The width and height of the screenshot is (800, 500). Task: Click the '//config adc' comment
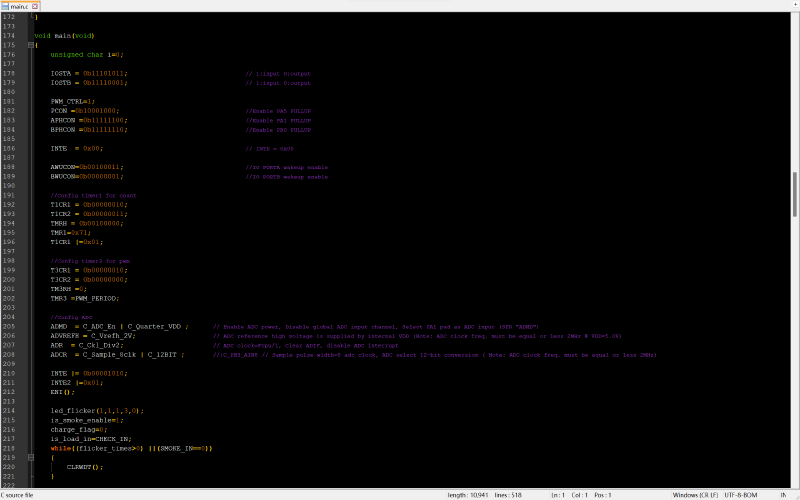pyautogui.click(x=71, y=317)
